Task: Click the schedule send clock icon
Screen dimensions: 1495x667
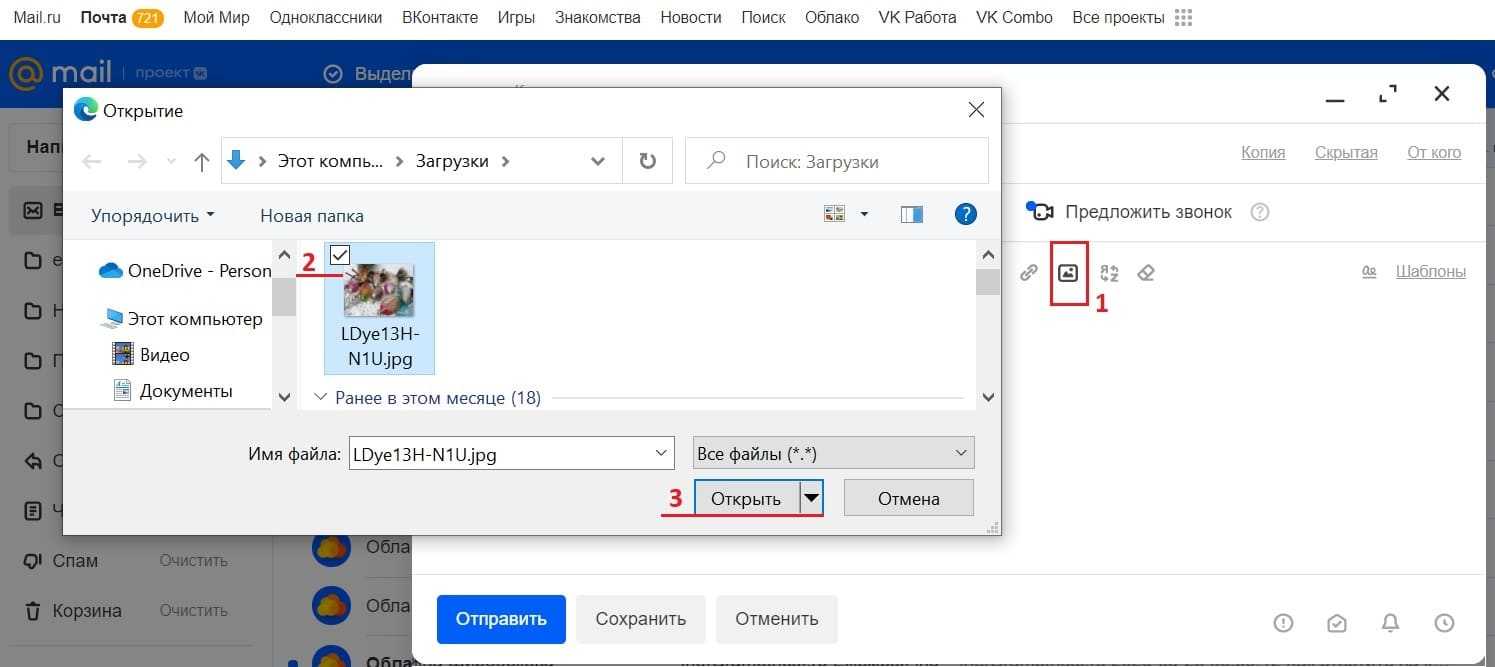Action: point(1443,623)
